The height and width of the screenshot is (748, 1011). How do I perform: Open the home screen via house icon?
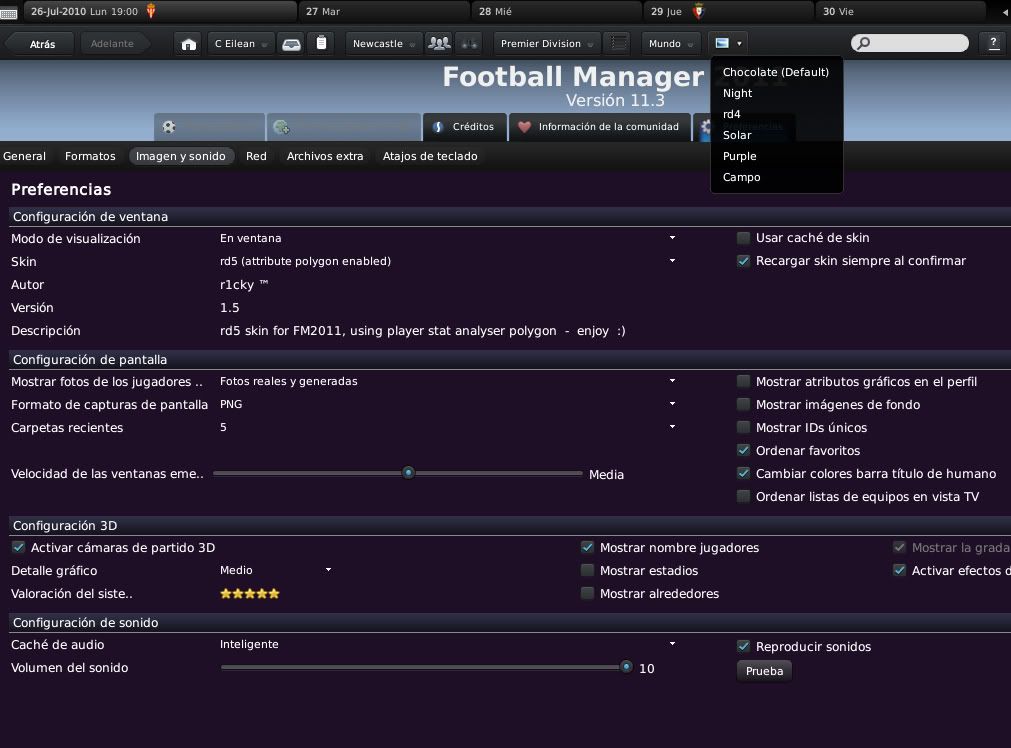[x=188, y=44]
